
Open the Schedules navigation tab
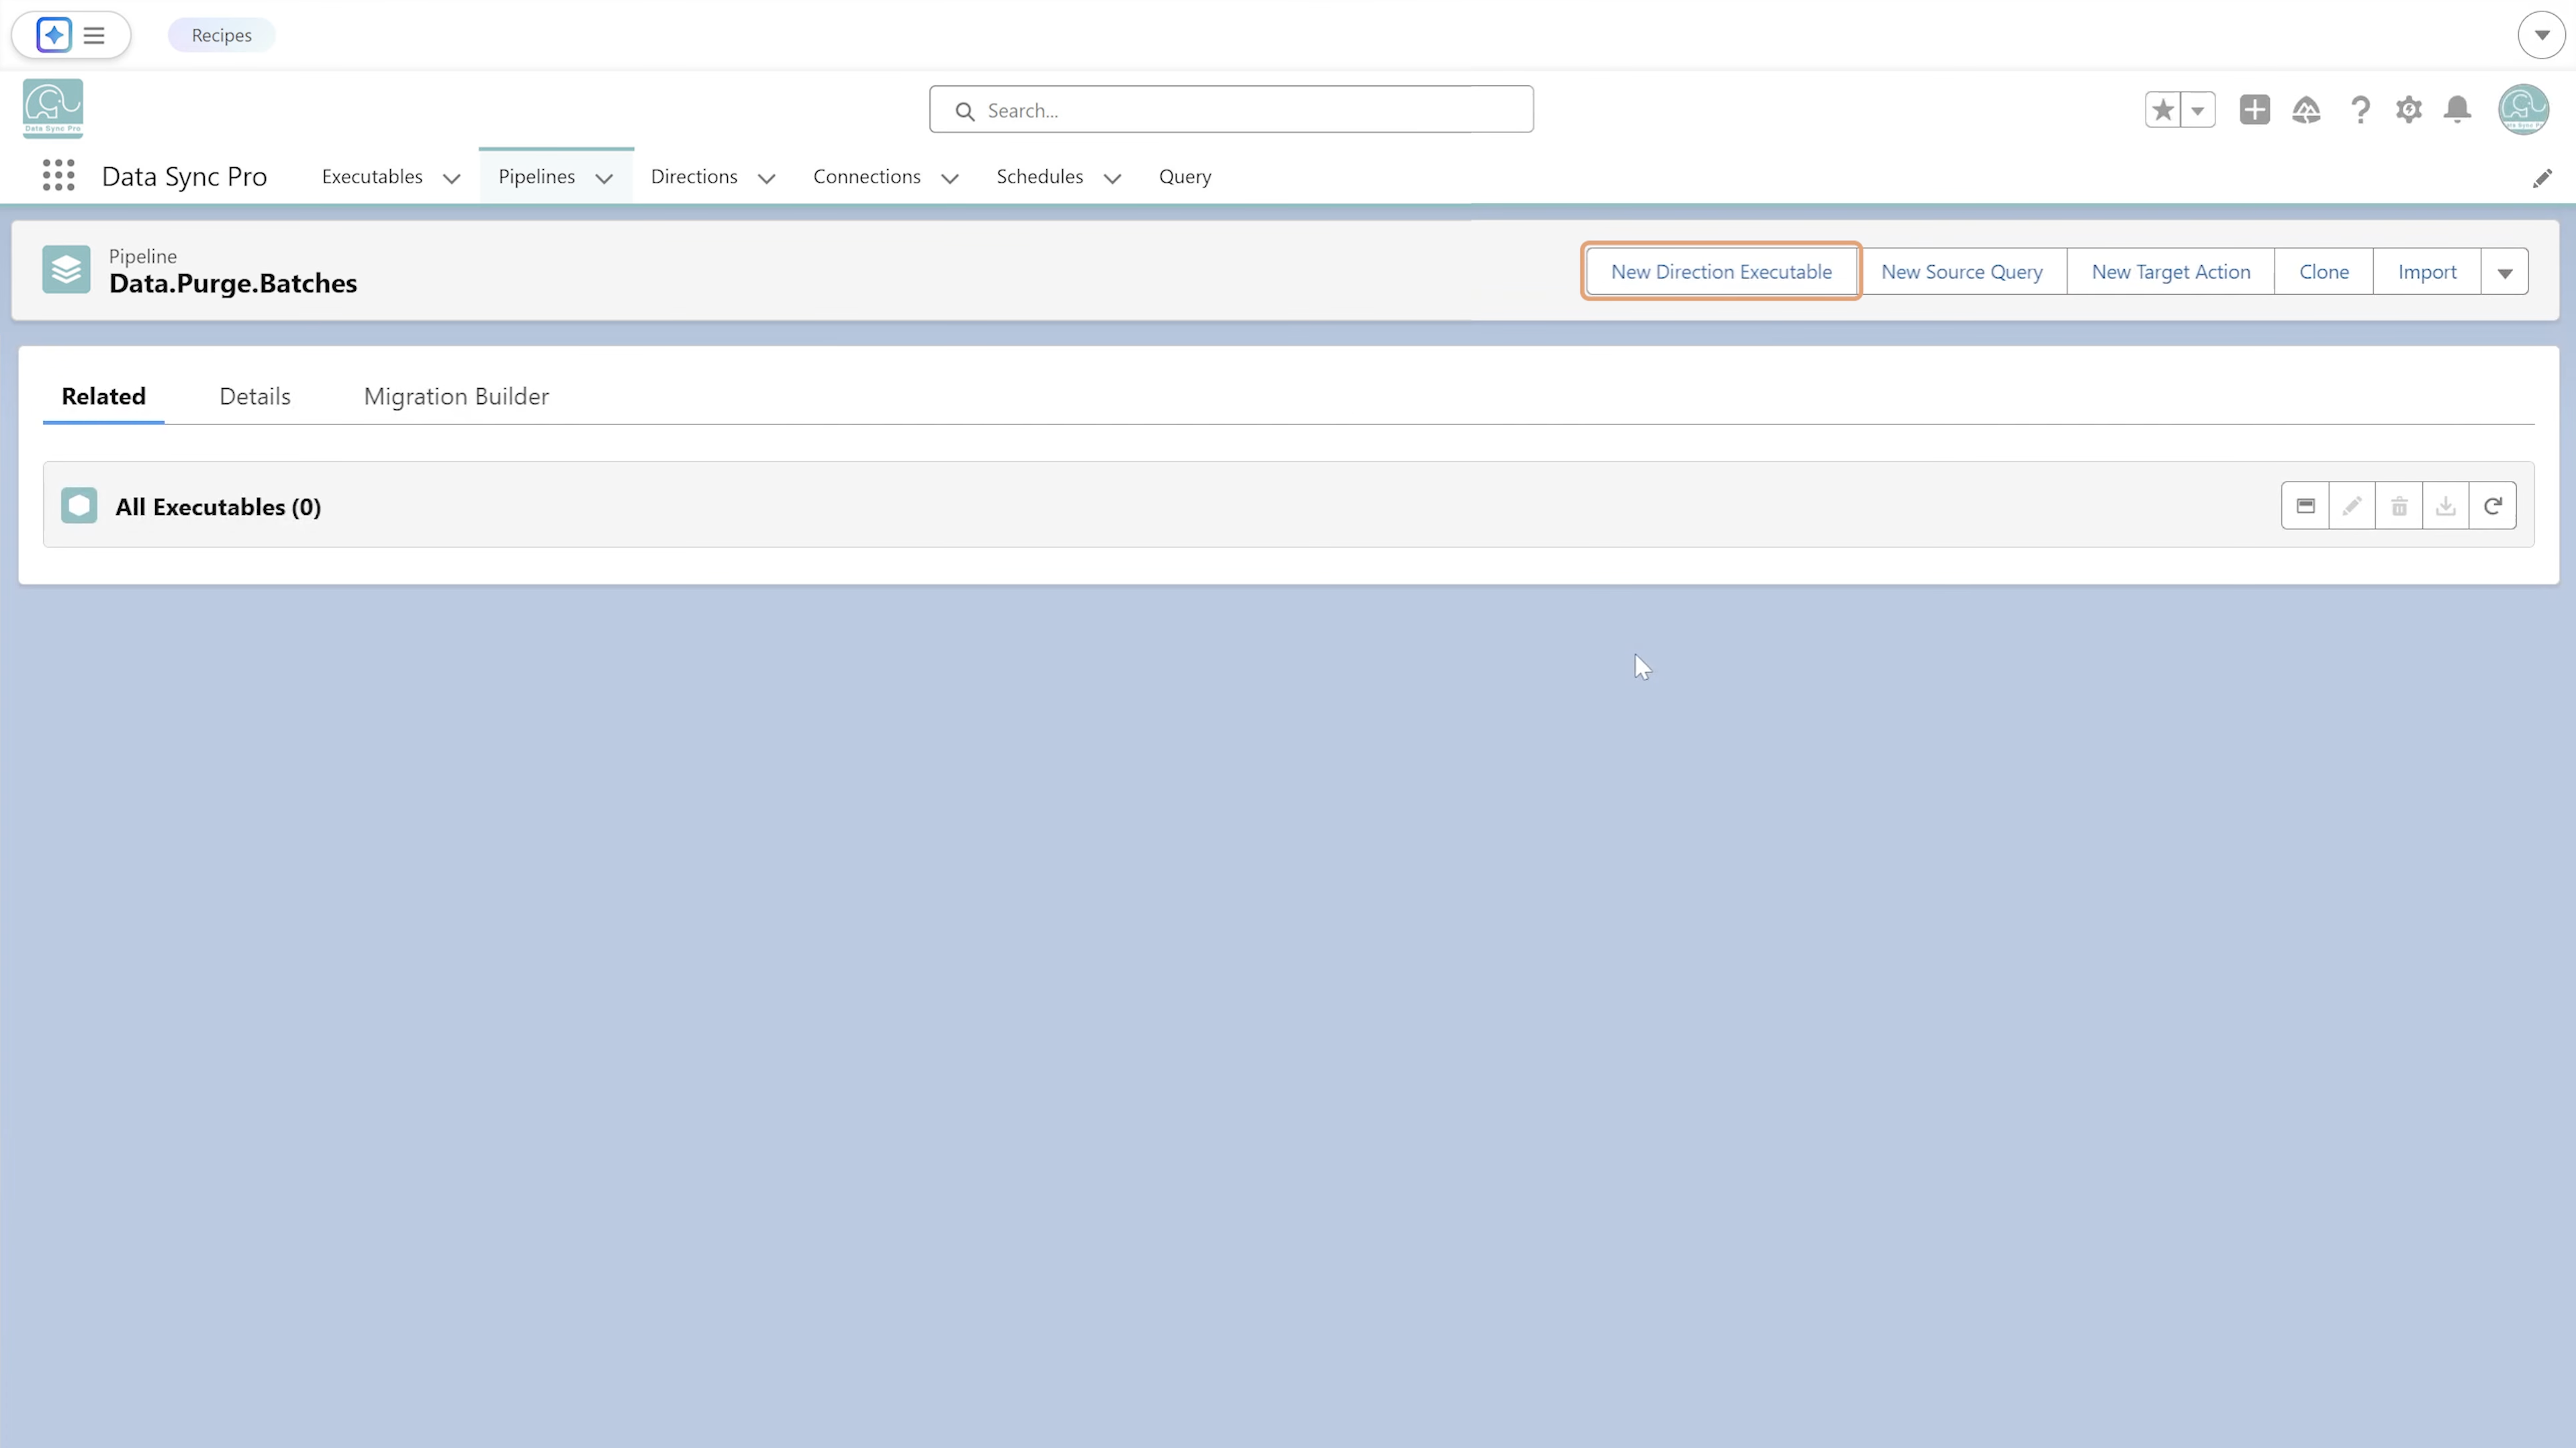pyautogui.click(x=1040, y=176)
